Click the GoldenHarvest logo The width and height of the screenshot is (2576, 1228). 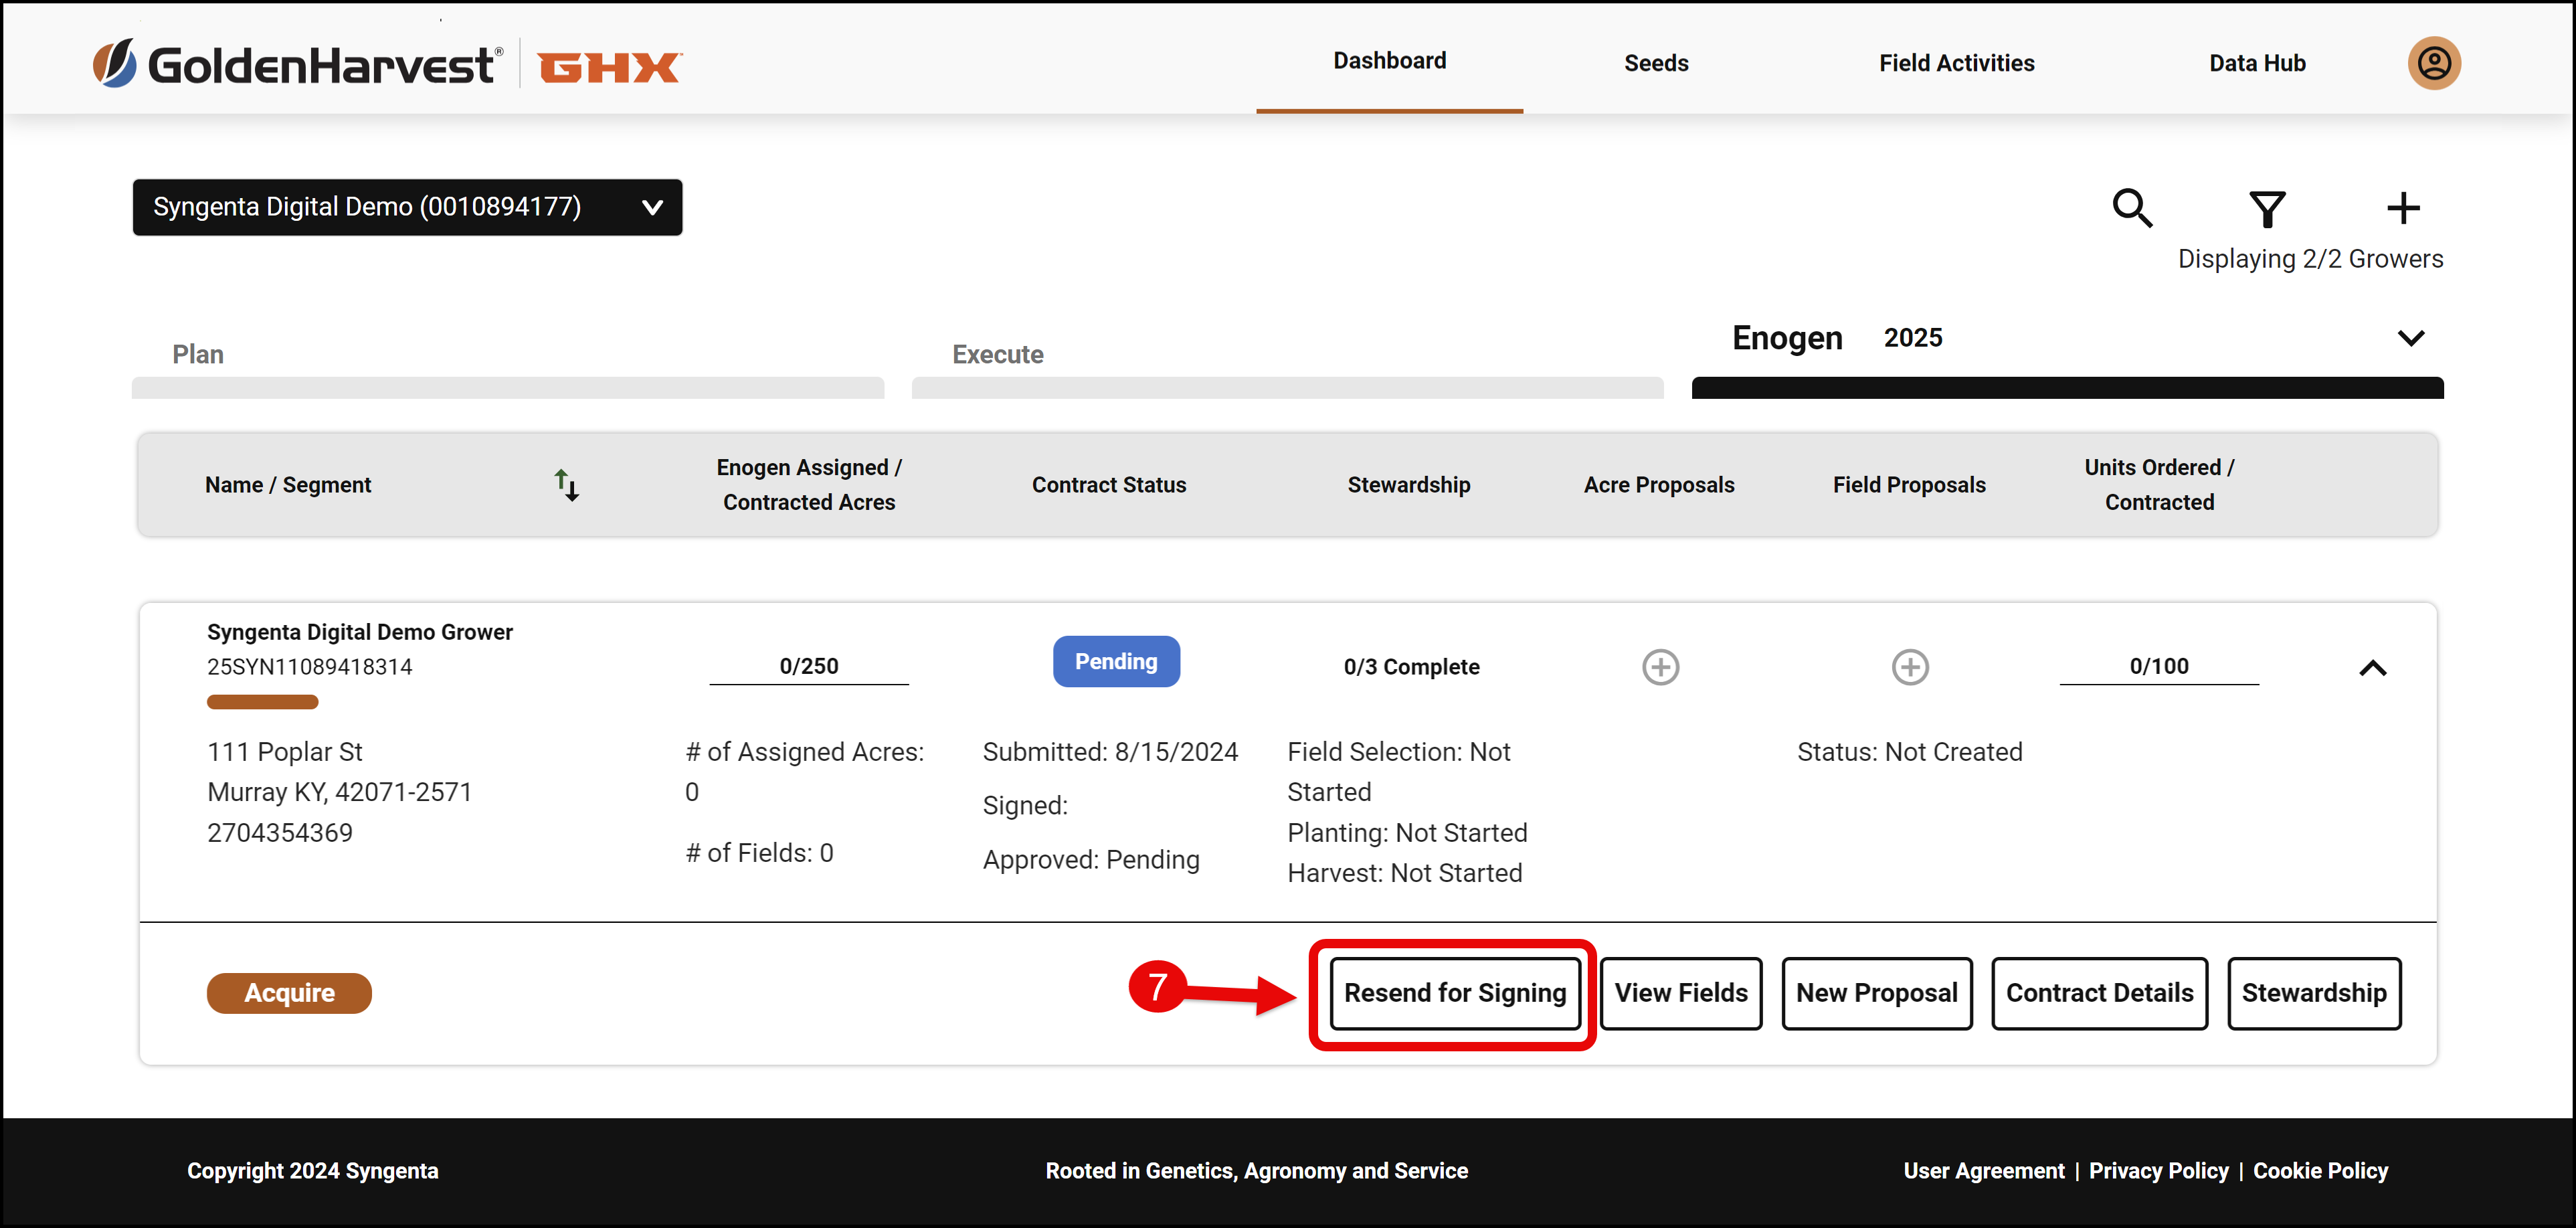pyautogui.click(x=298, y=65)
